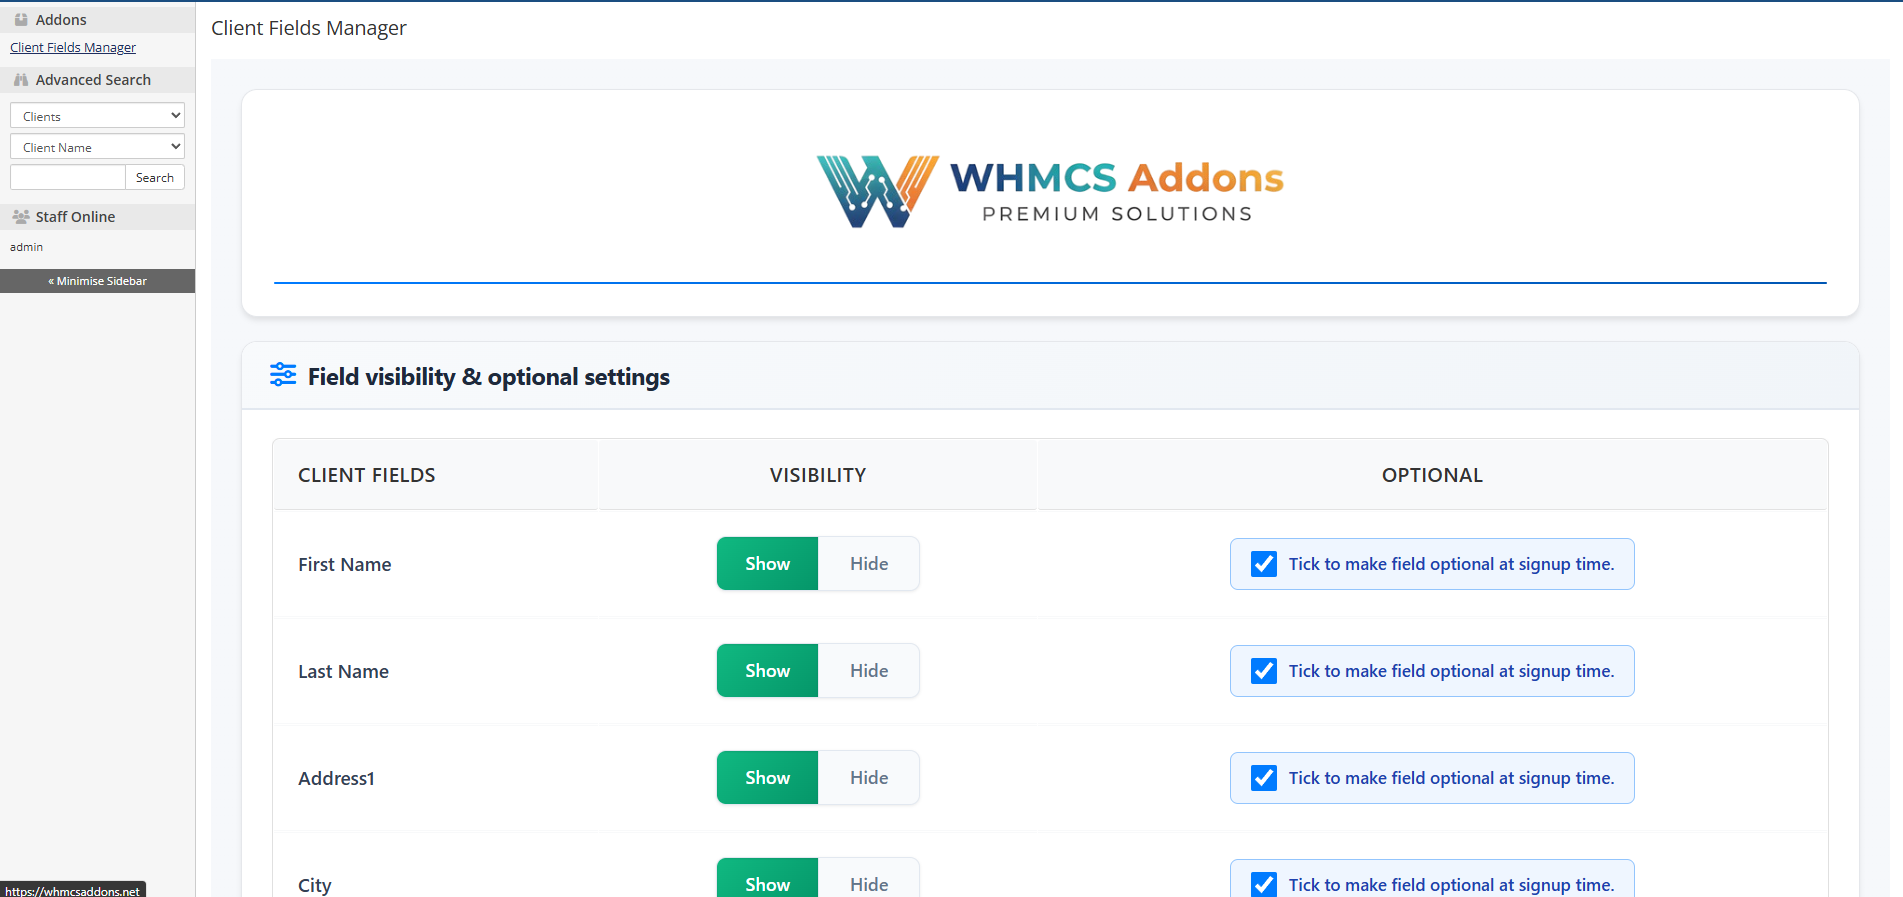This screenshot has height=897, width=1903.
Task: Click the First Name field label
Action: tap(345, 564)
